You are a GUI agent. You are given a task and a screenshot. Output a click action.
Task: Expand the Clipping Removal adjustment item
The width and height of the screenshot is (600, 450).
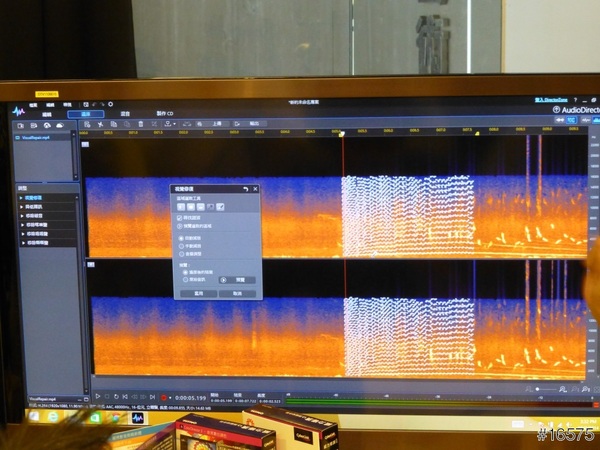22,216
